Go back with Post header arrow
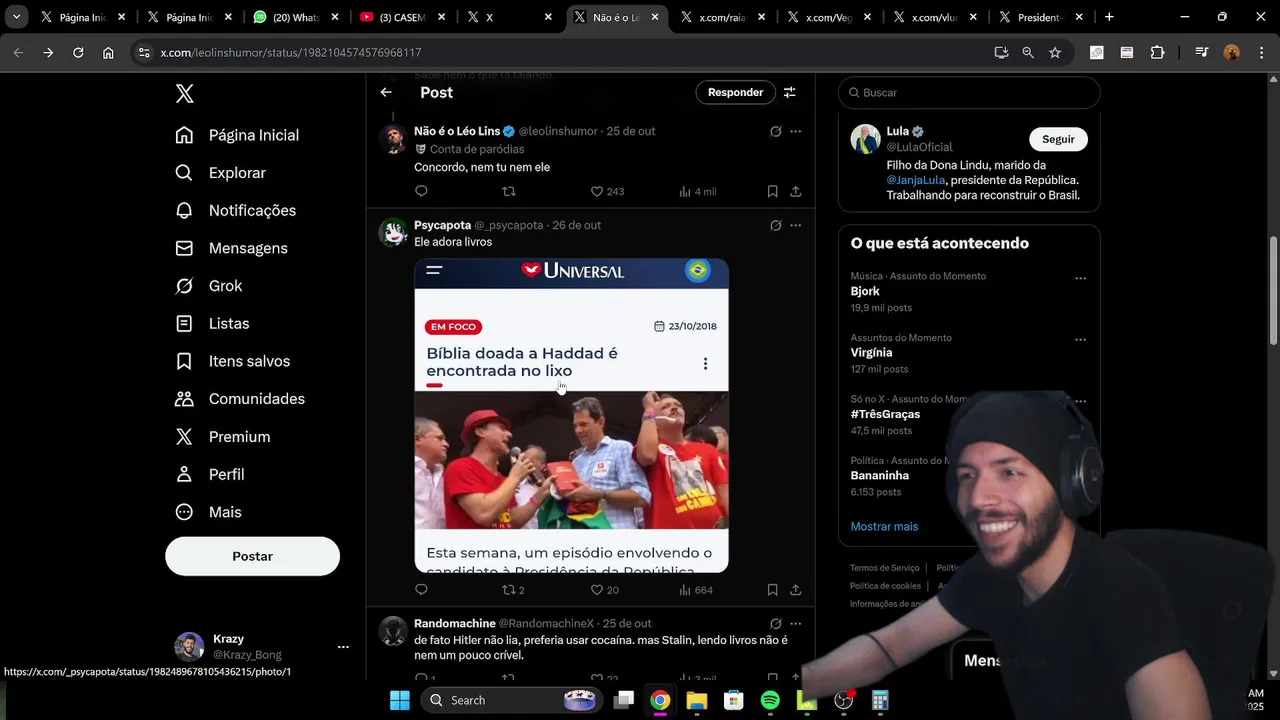1280x720 pixels. coord(386,92)
